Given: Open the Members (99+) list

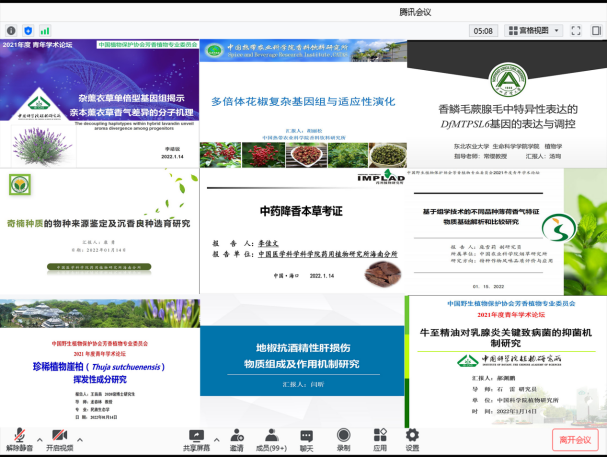Looking at the screenshot, I should [x=272, y=438].
